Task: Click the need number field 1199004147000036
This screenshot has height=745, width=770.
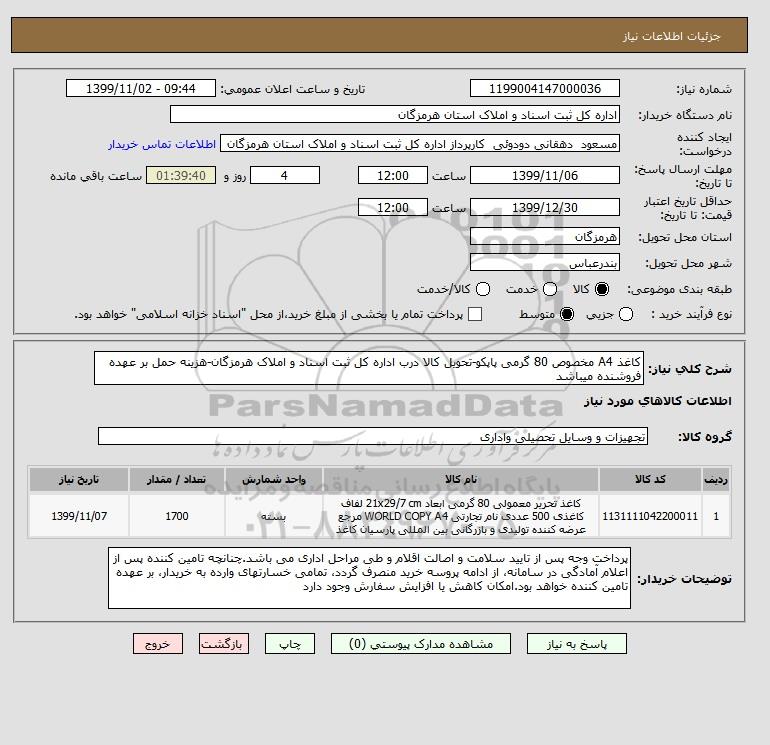Action: pyautogui.click(x=545, y=88)
